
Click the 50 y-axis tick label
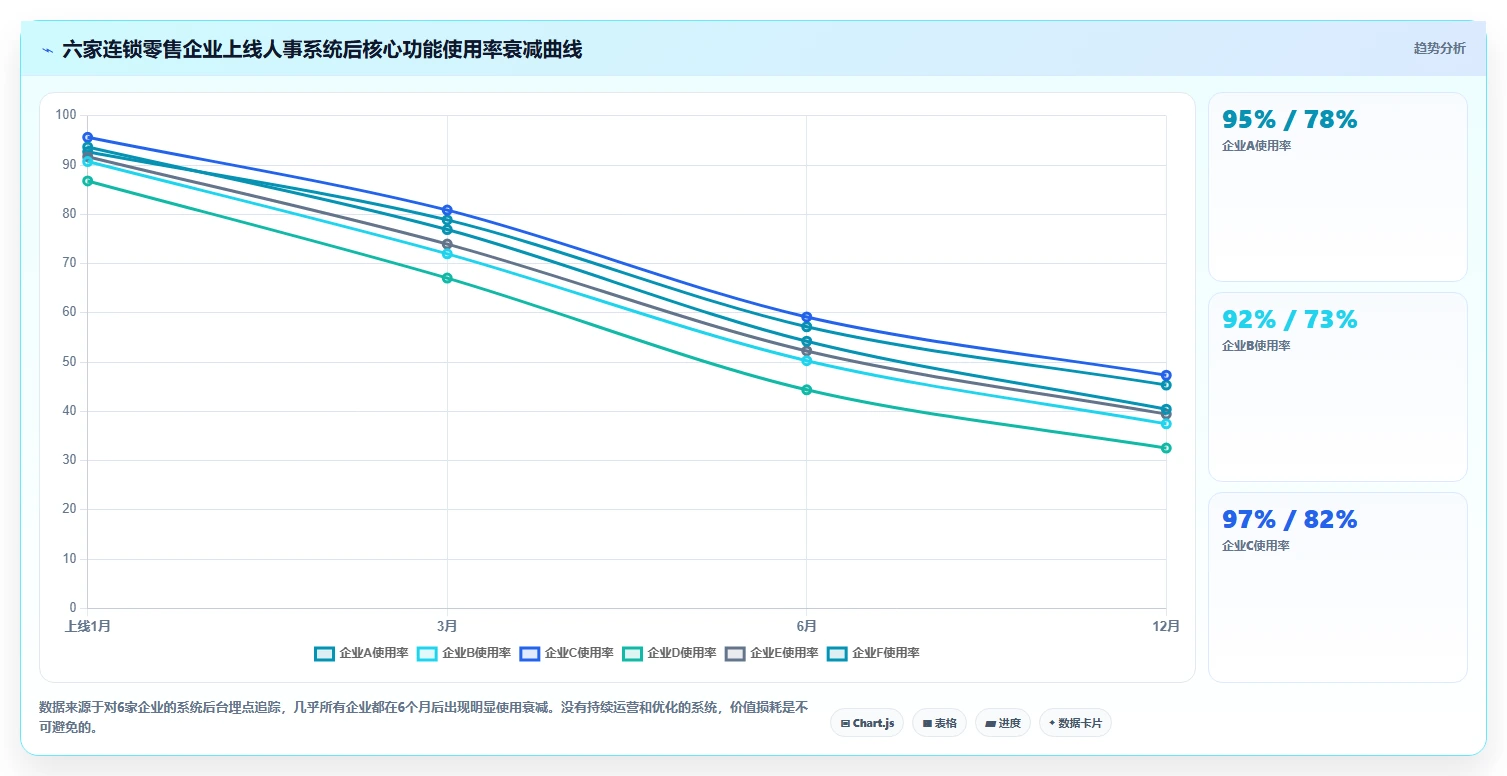click(70, 361)
